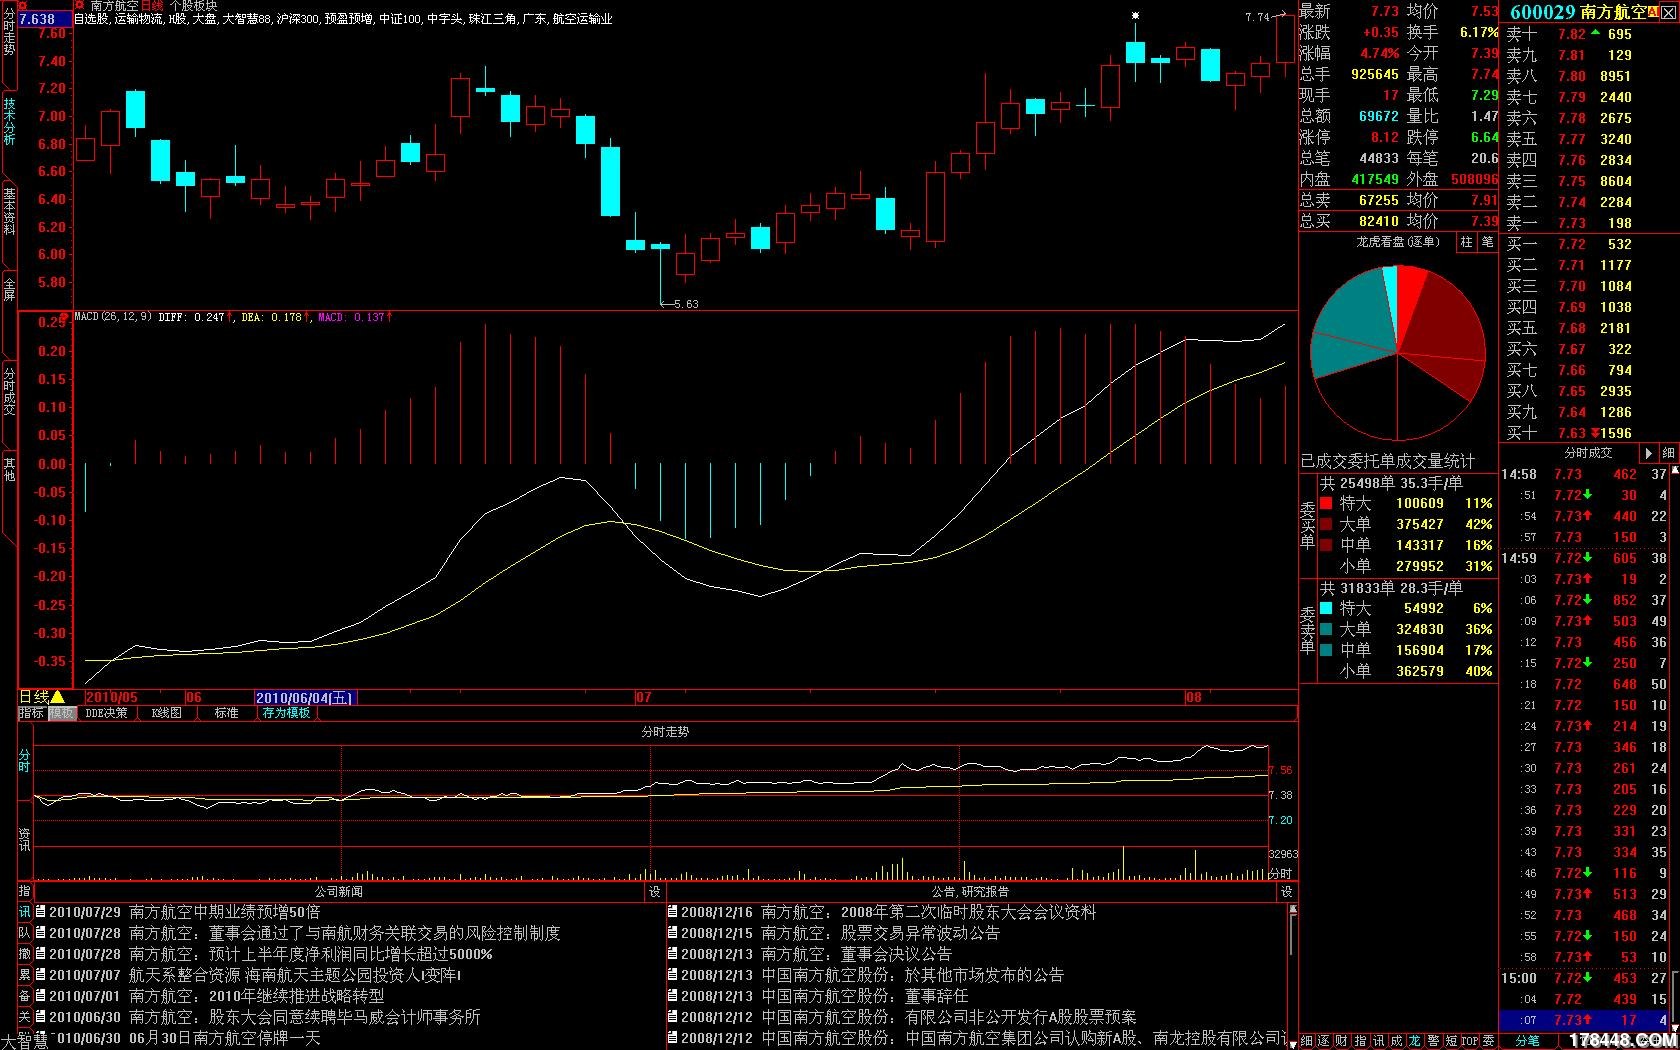Select the 财 tab in bottom strip
This screenshot has height=1050, width=1680.
1342,1041
